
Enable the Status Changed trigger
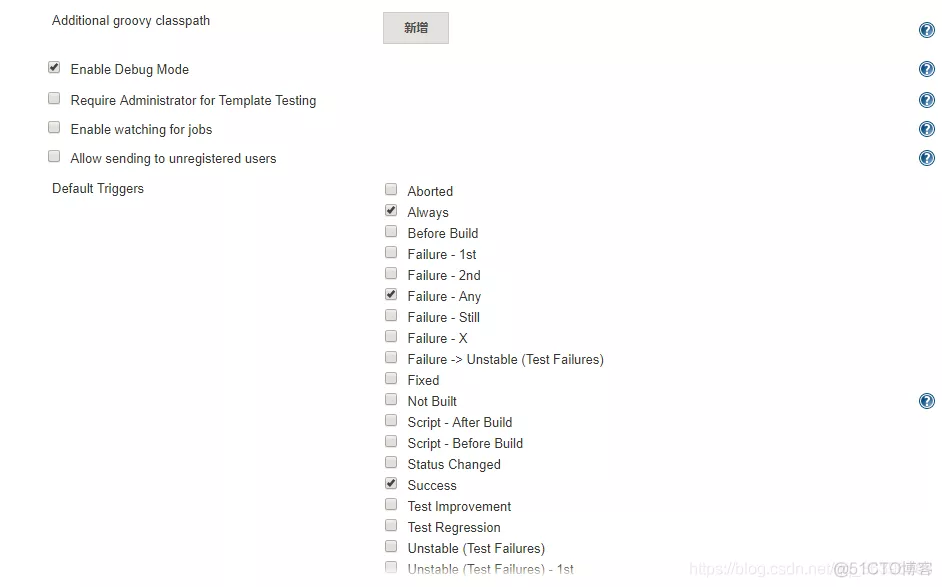391,463
